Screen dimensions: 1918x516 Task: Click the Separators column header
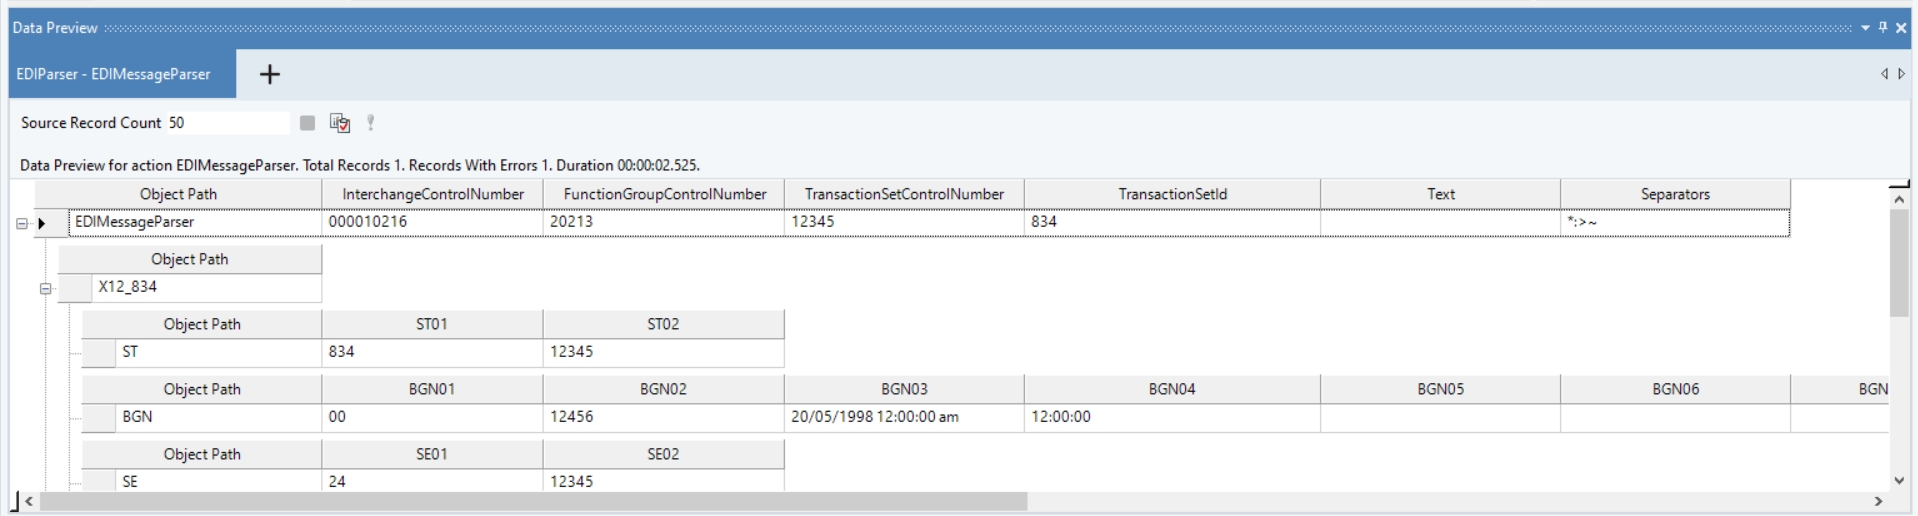[1675, 194]
